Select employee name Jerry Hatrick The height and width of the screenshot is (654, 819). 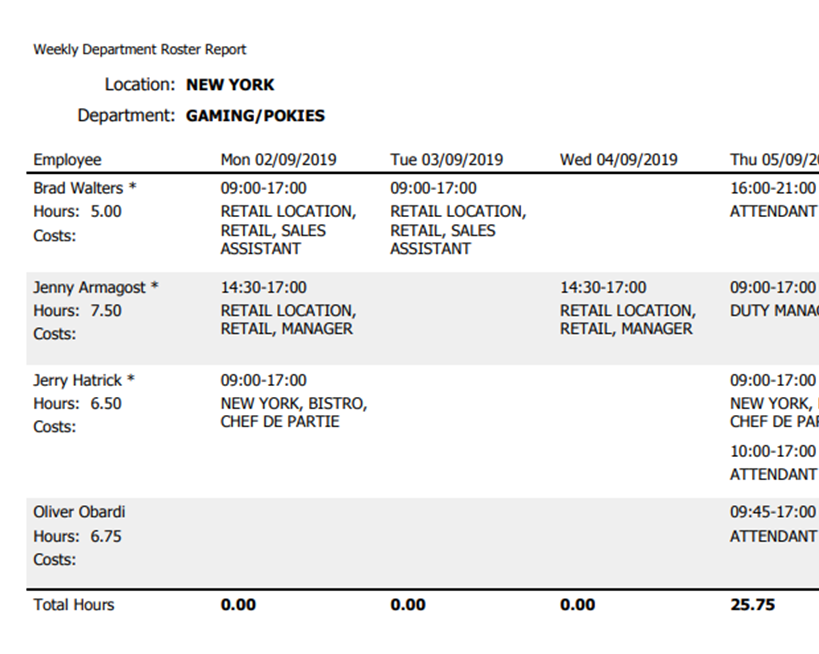coord(78,380)
